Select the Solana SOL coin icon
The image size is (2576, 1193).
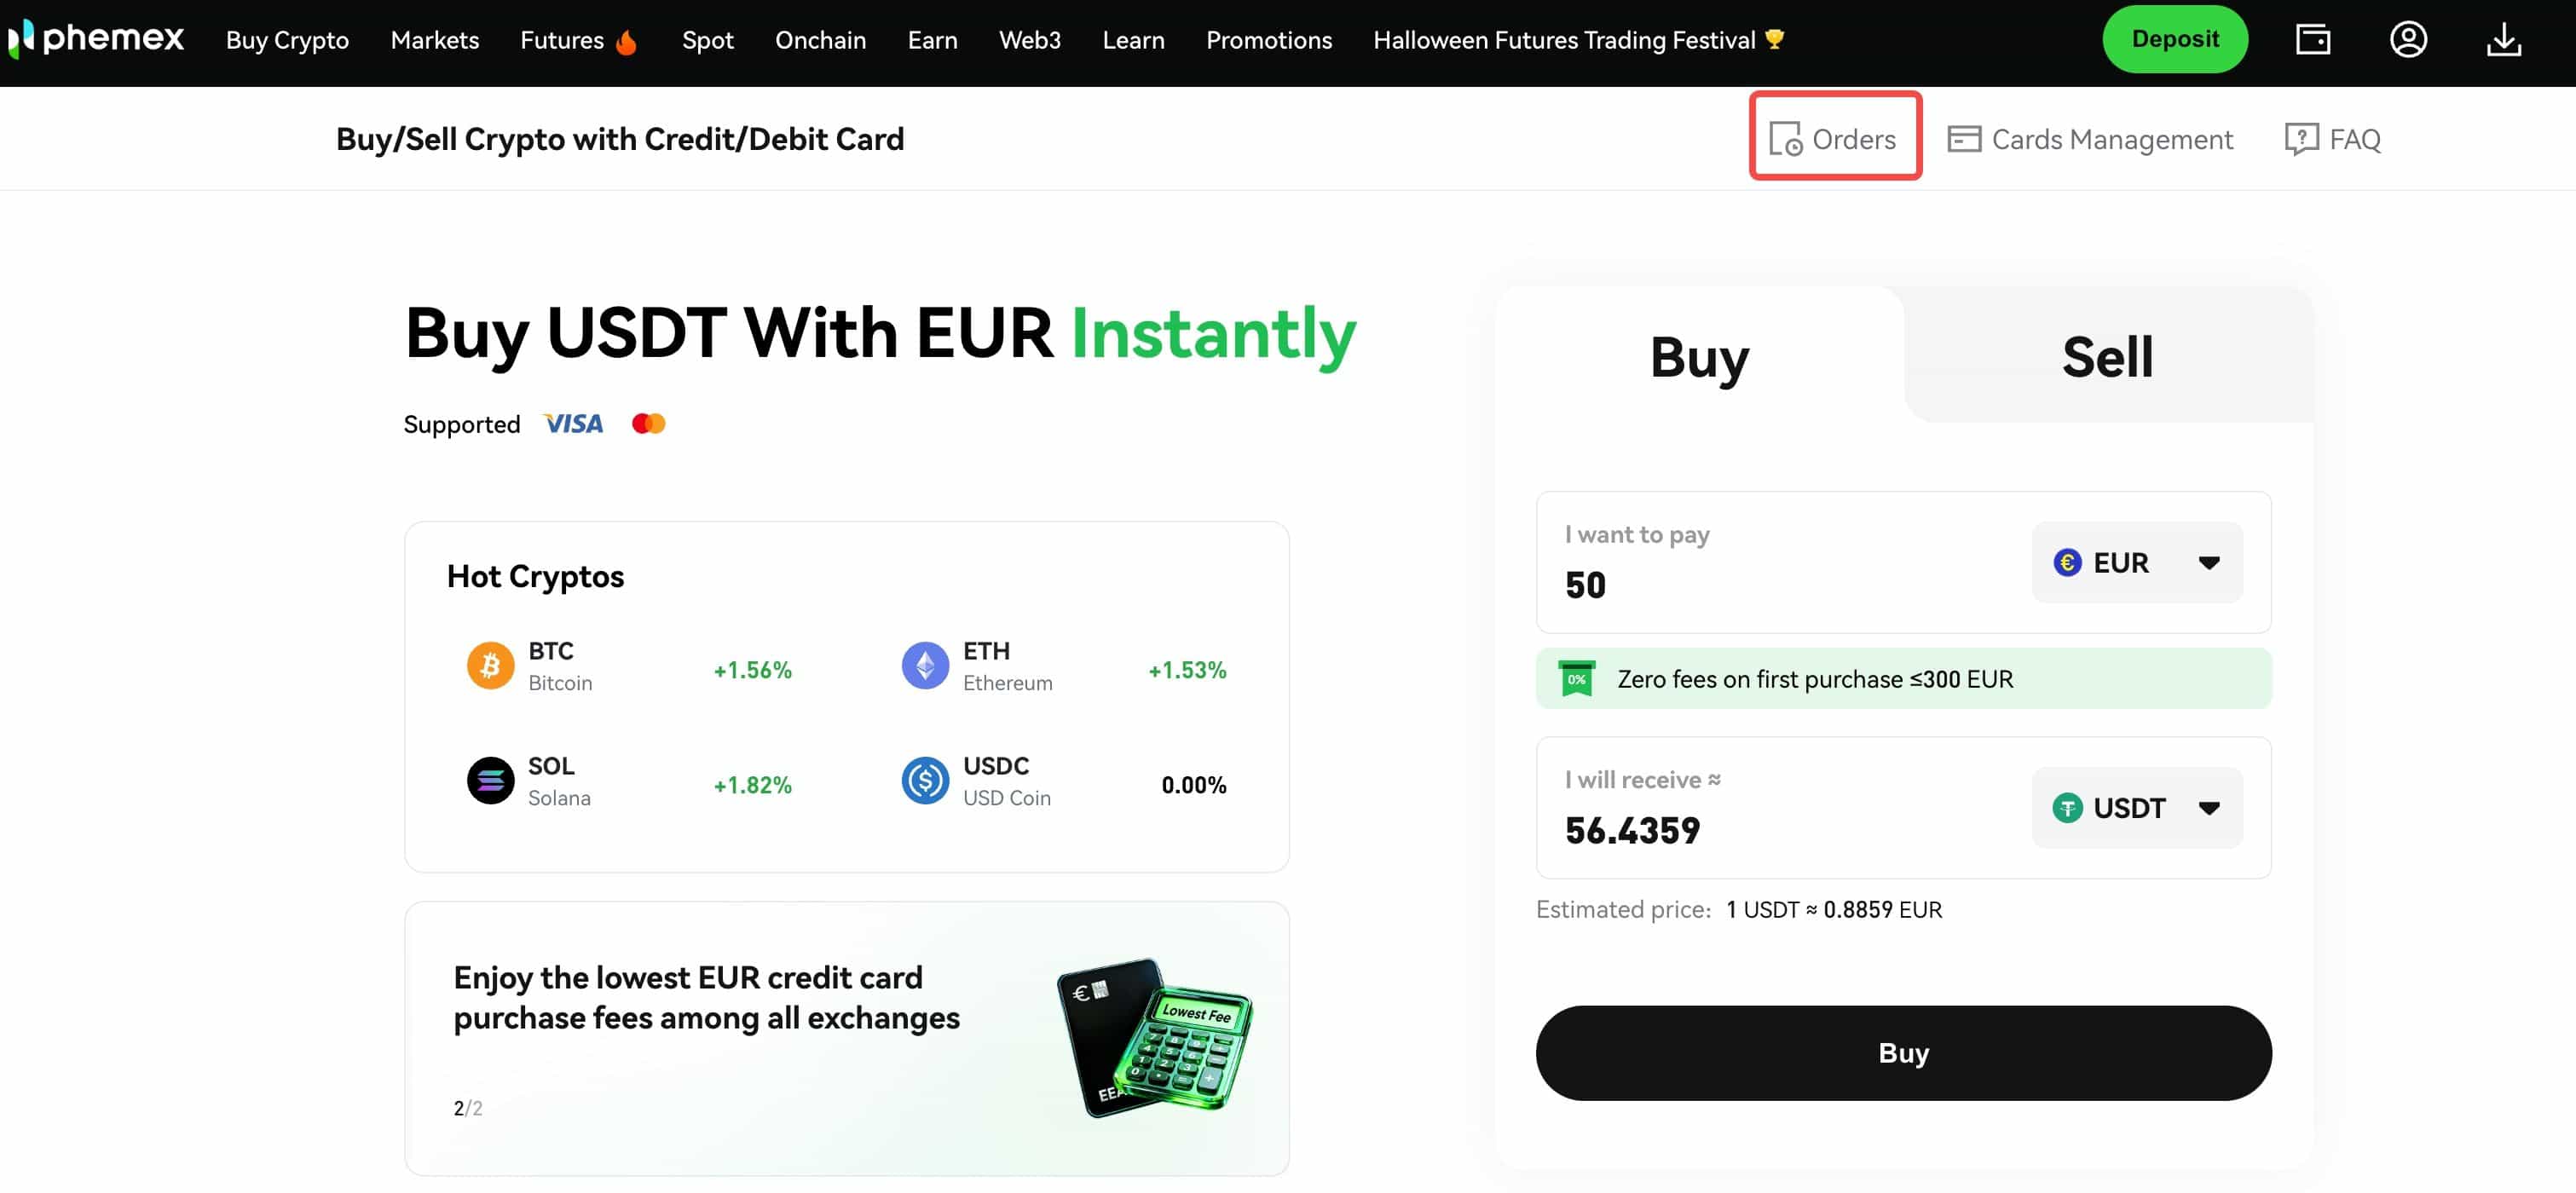490,781
